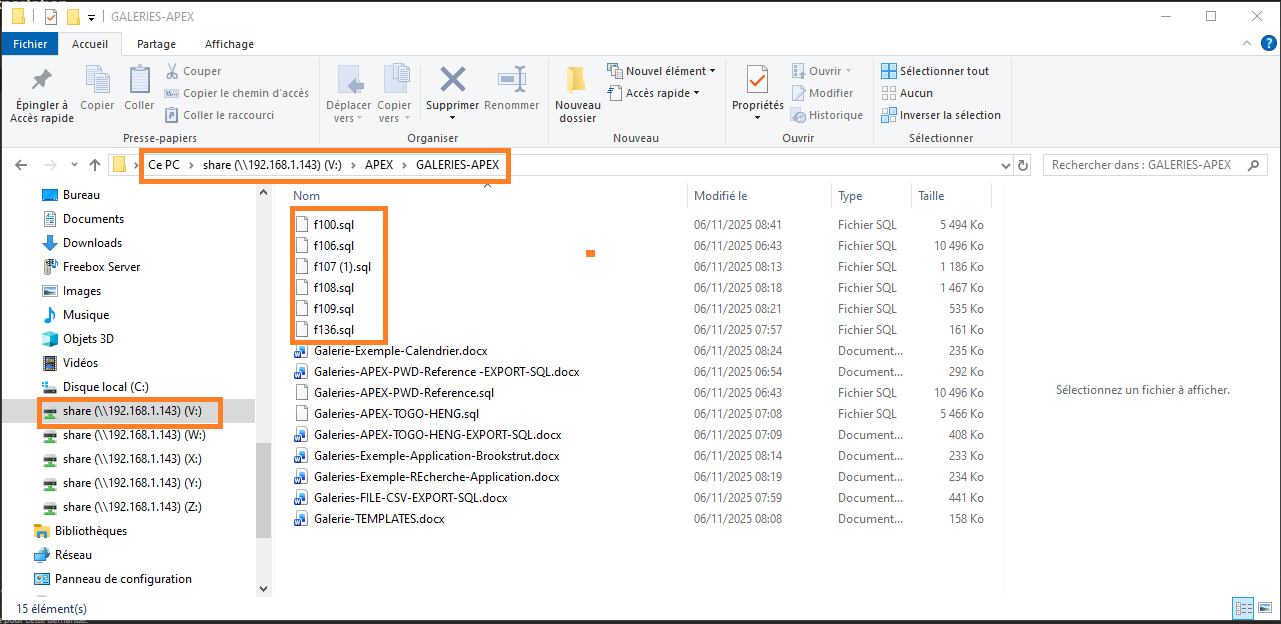The height and width of the screenshot is (624, 1281).
Task: Expand the address bar history dropdown
Action: click(x=1006, y=165)
